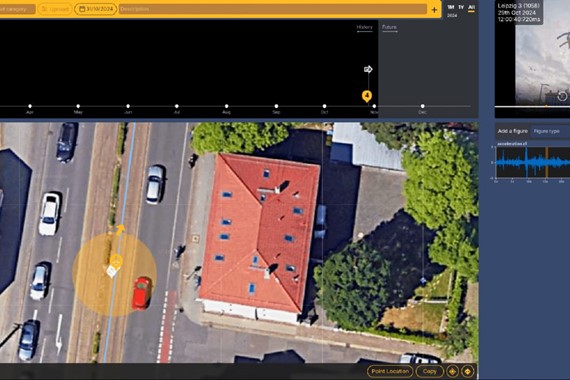Open the Future view
This screenshot has height=380, width=570.
pos(389,27)
